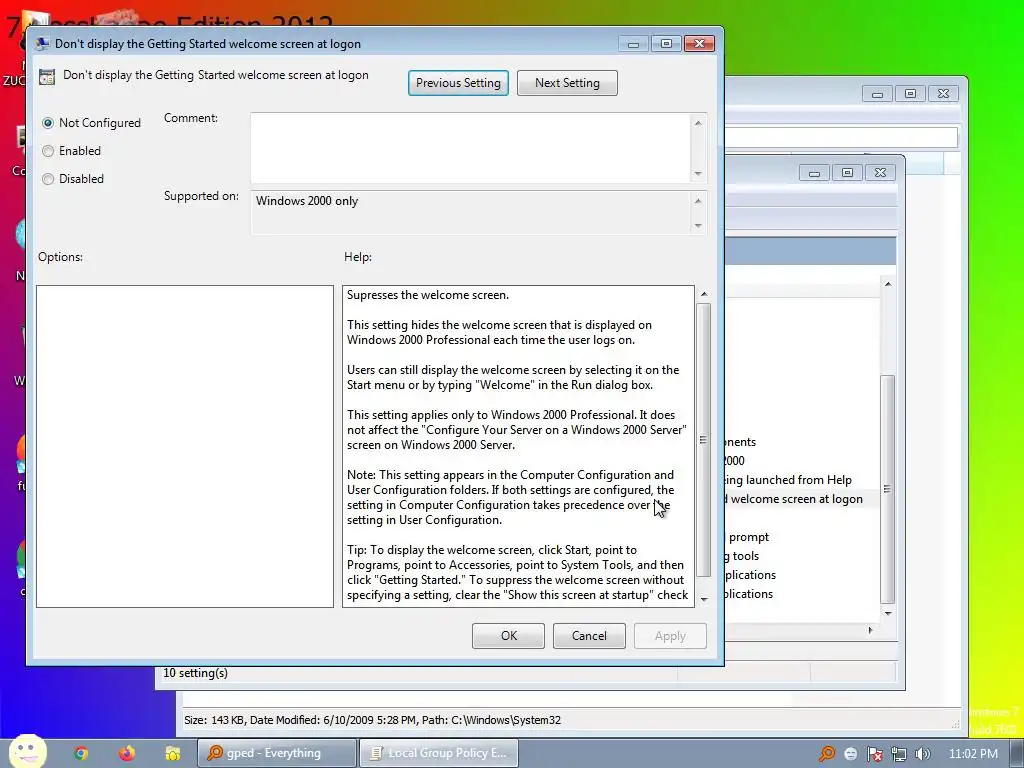Click the policy setting icon beside the heading
This screenshot has height=768, width=1024.
coord(47,77)
